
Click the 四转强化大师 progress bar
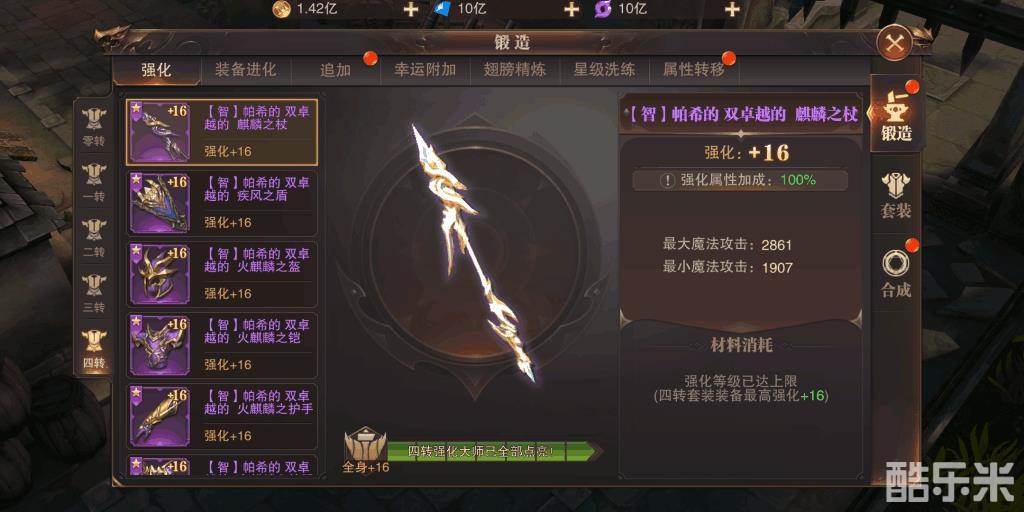tap(493, 451)
